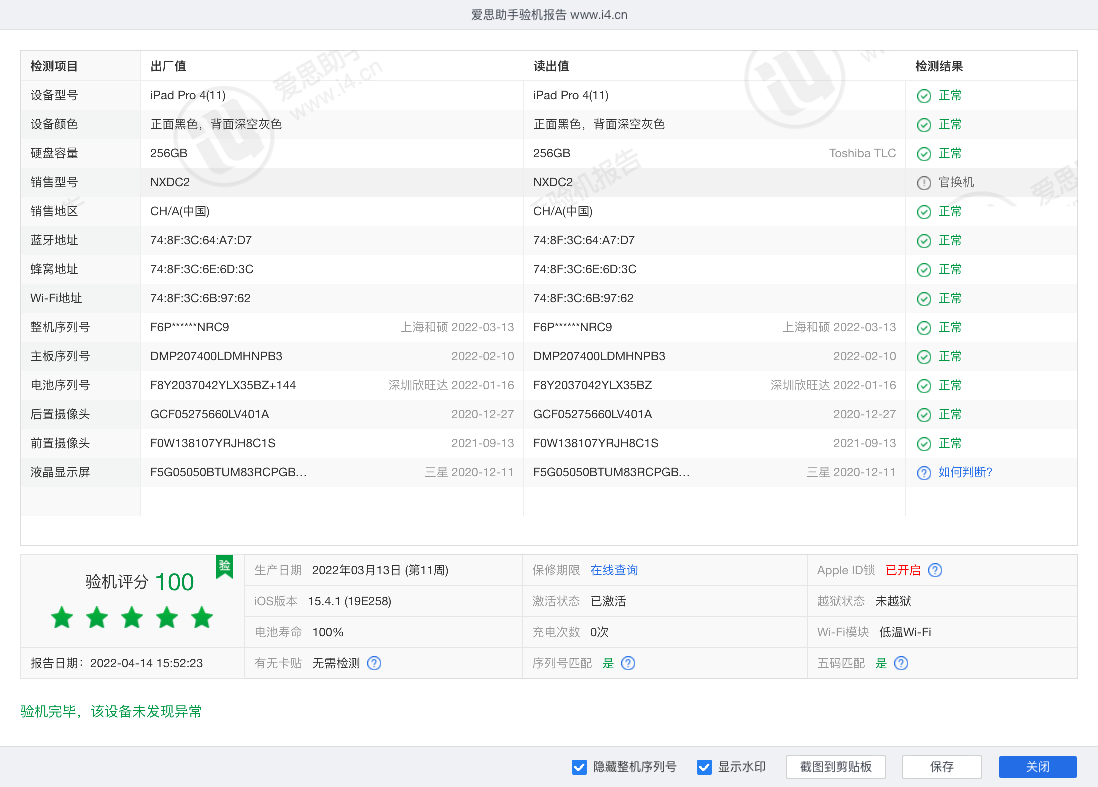Click the green check icon in 设备型号 row

924,96
